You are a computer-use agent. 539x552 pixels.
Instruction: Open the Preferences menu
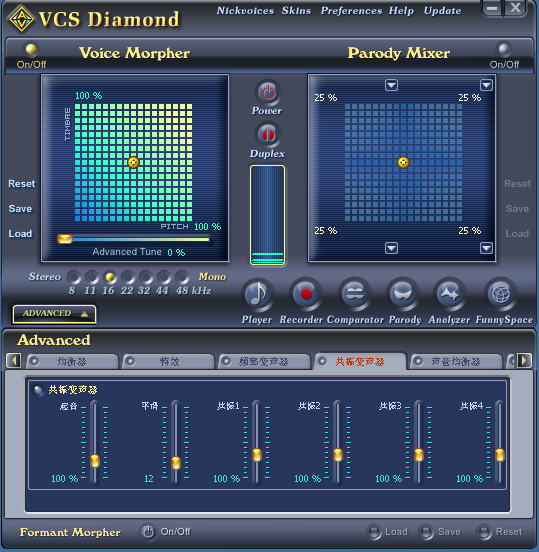click(x=351, y=11)
